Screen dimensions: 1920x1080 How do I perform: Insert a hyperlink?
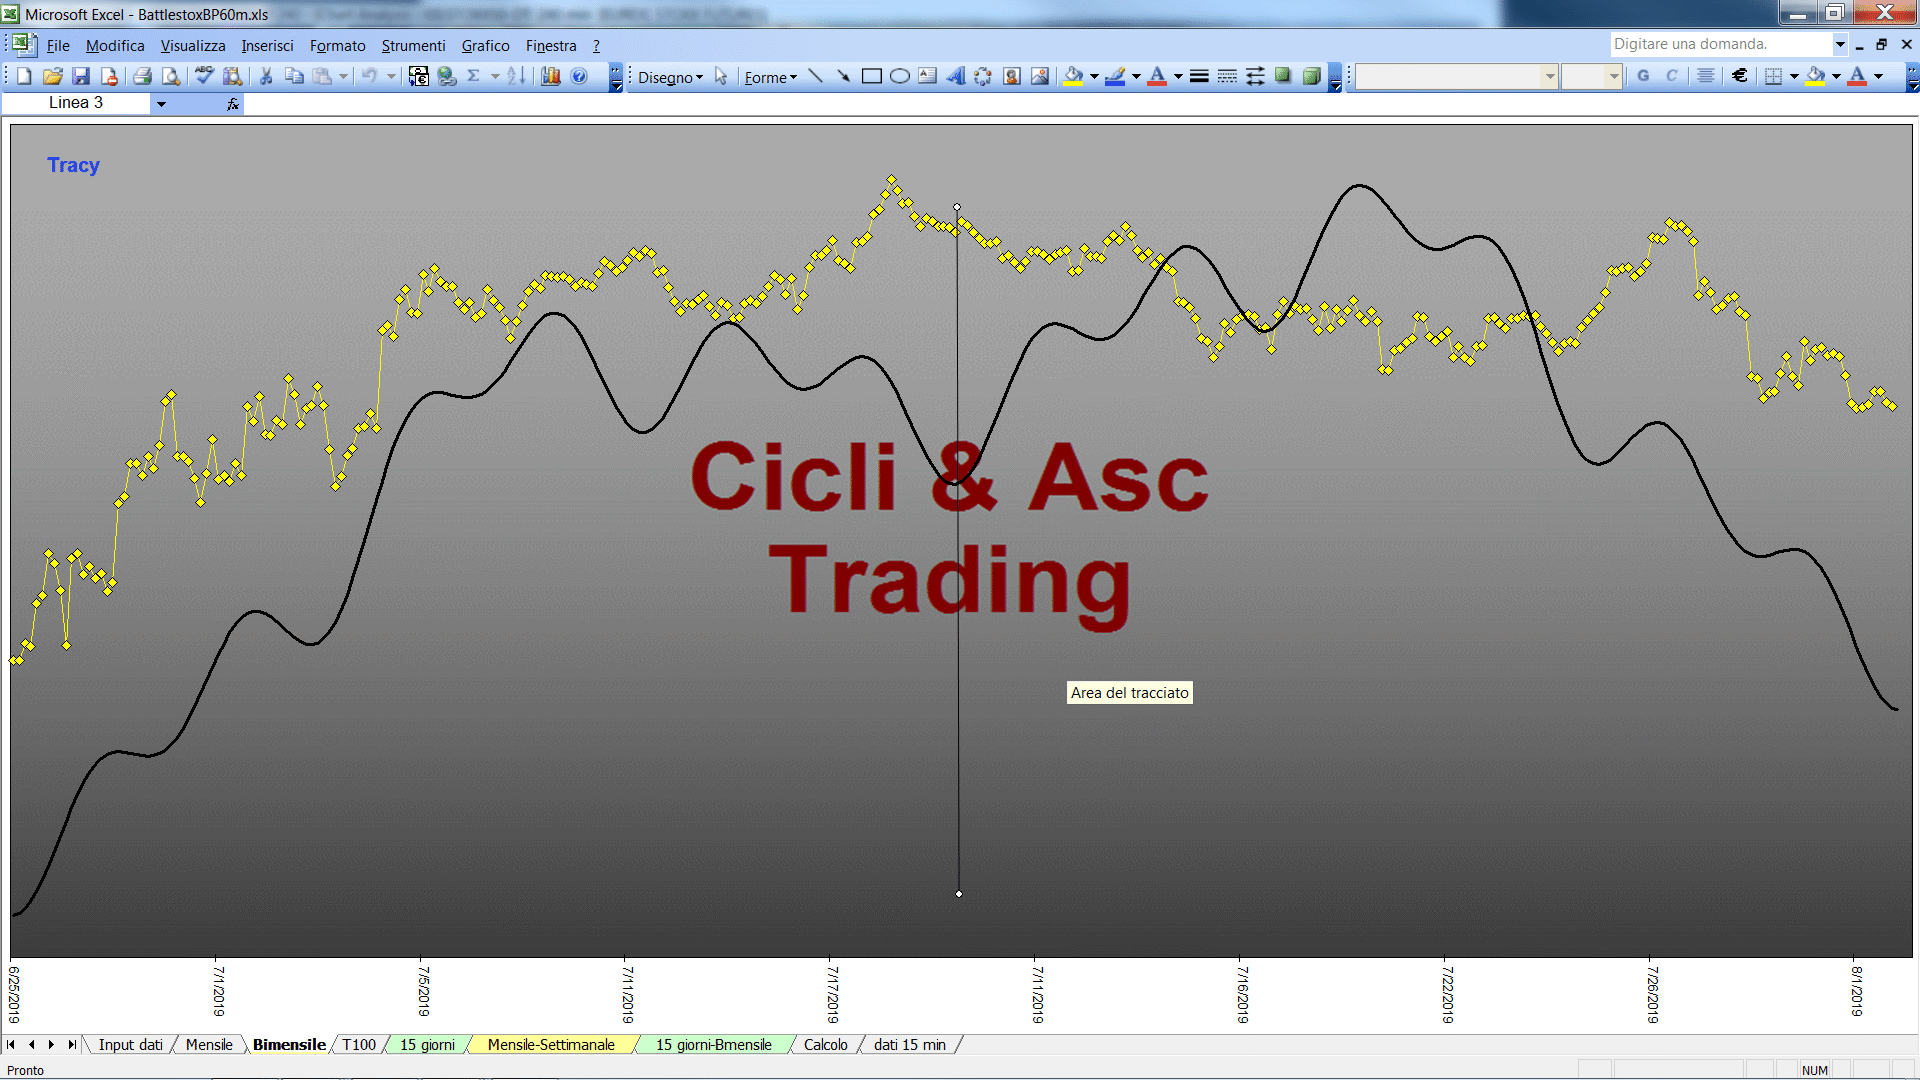[447, 77]
